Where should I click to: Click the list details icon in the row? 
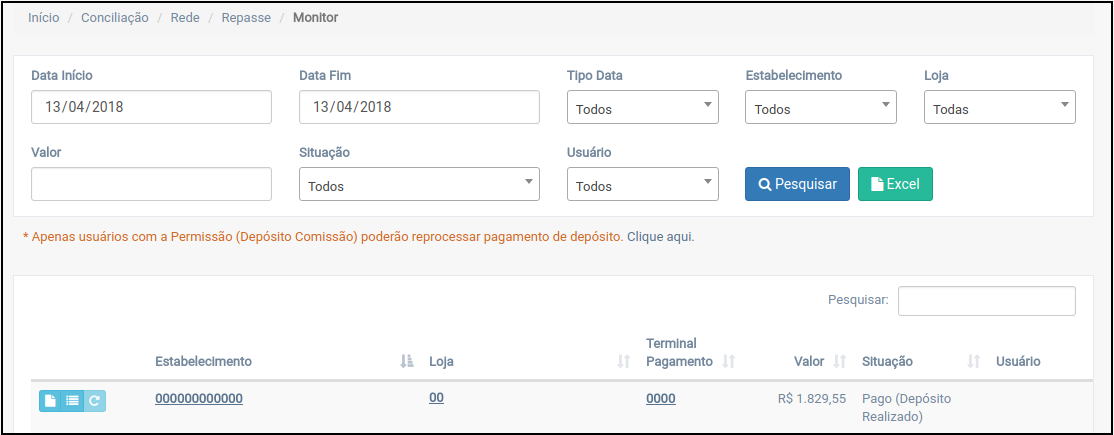click(x=72, y=400)
